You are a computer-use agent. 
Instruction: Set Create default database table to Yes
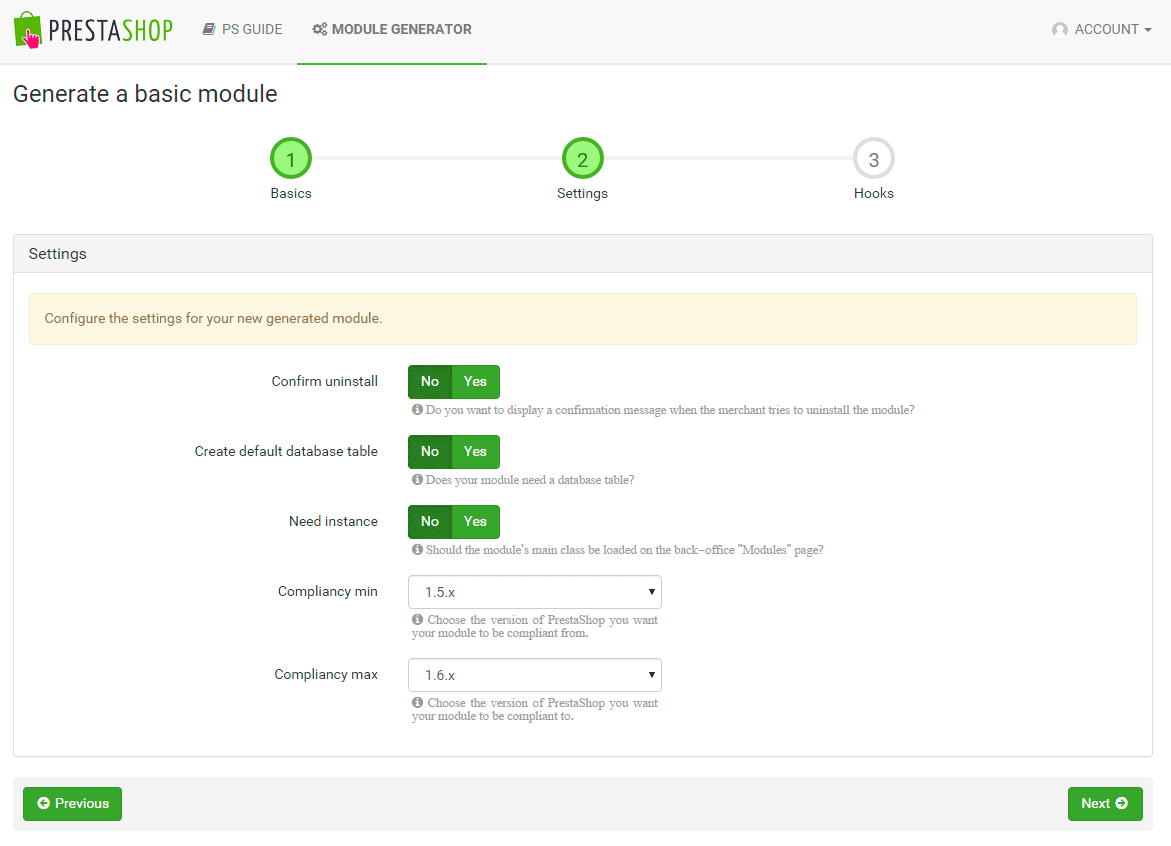[476, 452]
